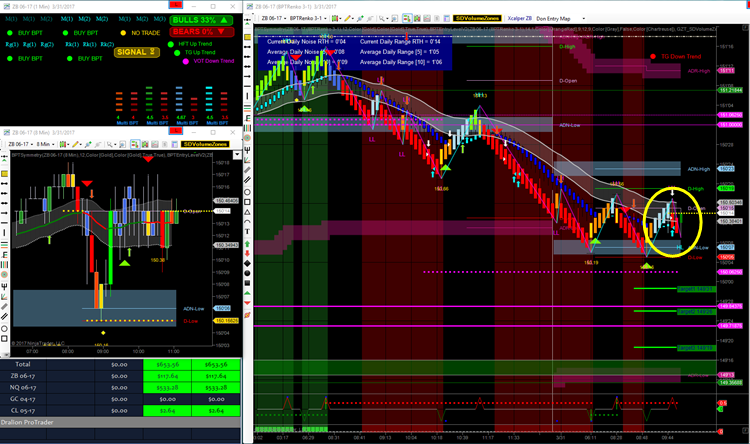Toggle the red L box in 1 Min title bar
The width and height of the screenshot is (750, 444).
(176, 4)
